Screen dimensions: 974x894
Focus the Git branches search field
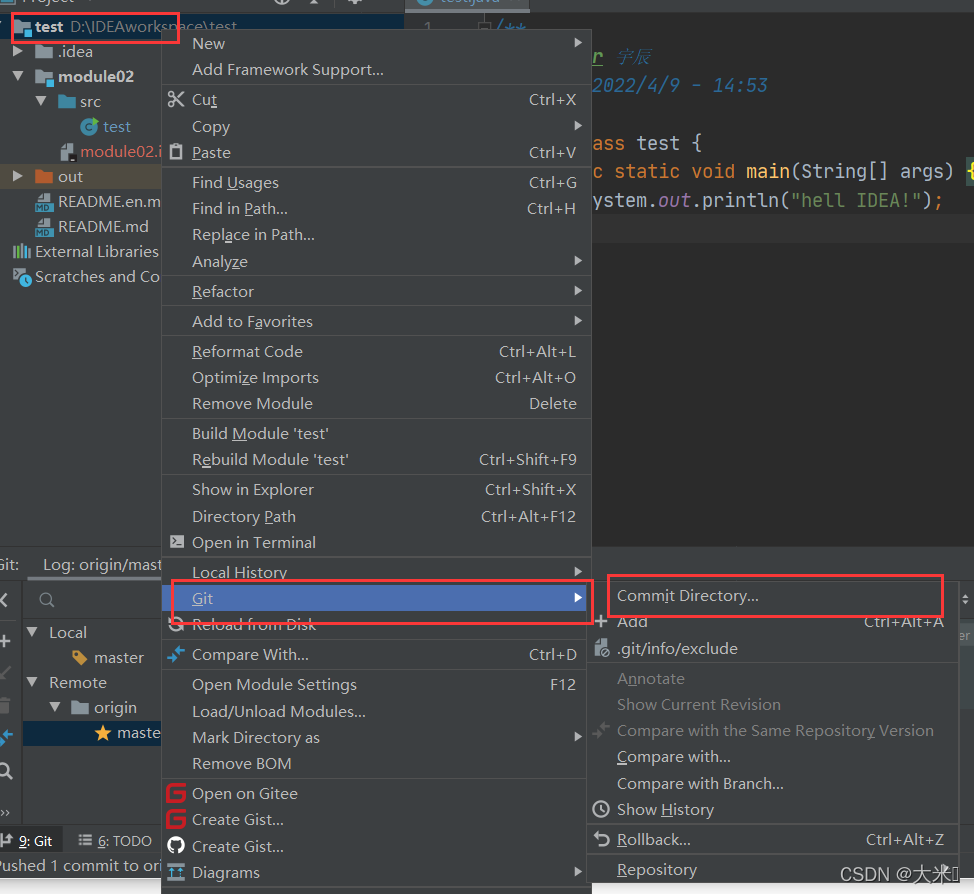(x=93, y=600)
